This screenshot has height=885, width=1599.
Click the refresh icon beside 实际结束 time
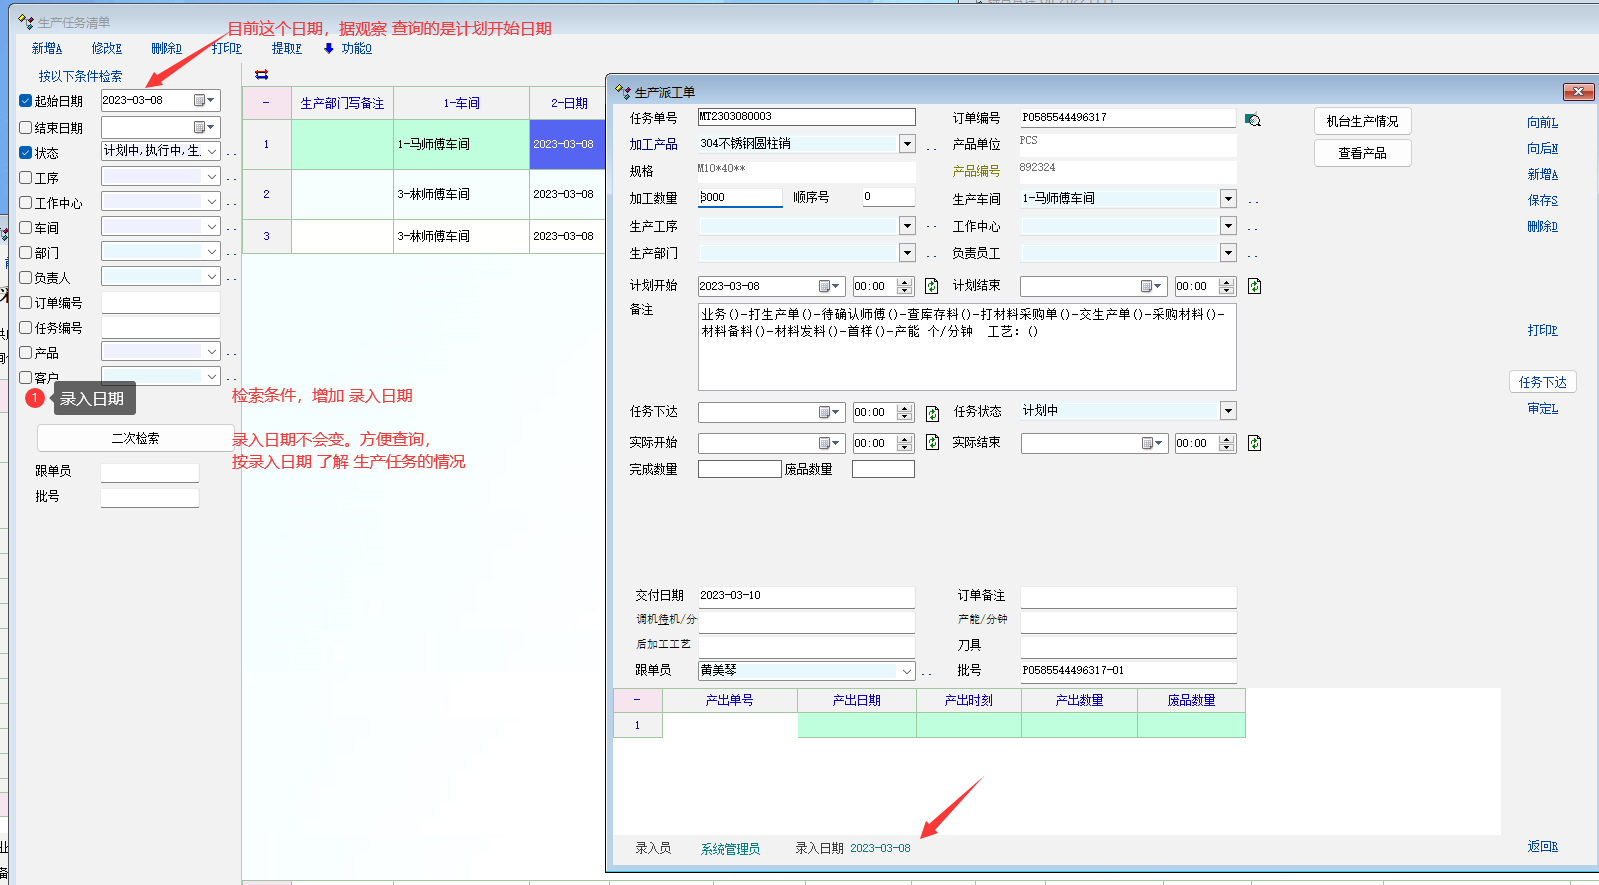click(1254, 443)
